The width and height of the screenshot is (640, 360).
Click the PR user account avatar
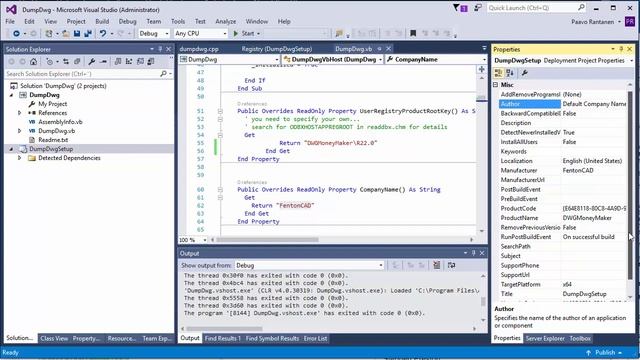tap(630, 21)
